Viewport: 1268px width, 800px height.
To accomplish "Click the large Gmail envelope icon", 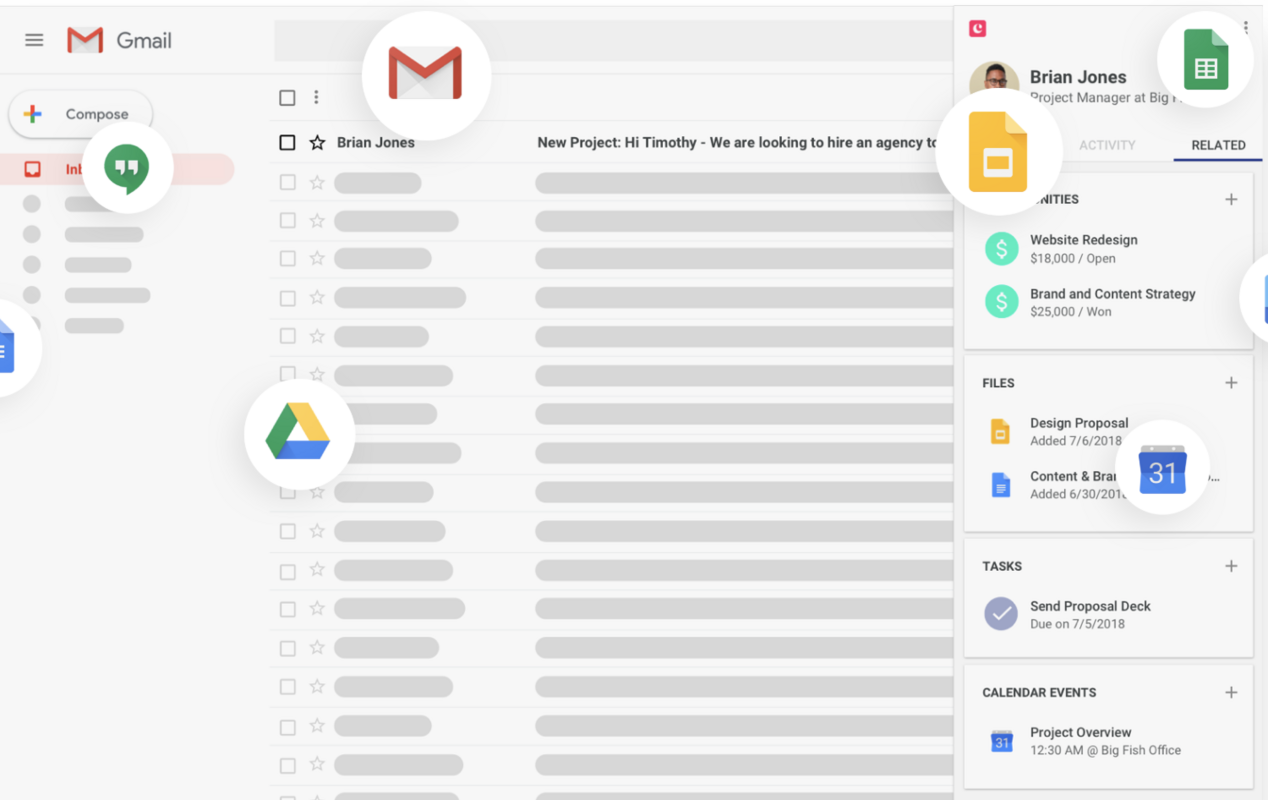I will pos(425,75).
